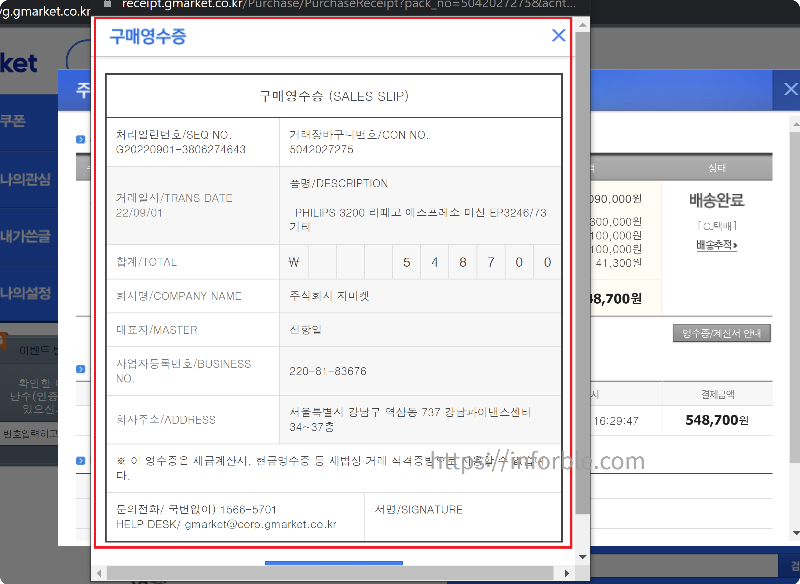Viewport: 800px width, 584px height.
Task: Click the receipt popup vertical scrollbar thumb
Action: (583, 273)
